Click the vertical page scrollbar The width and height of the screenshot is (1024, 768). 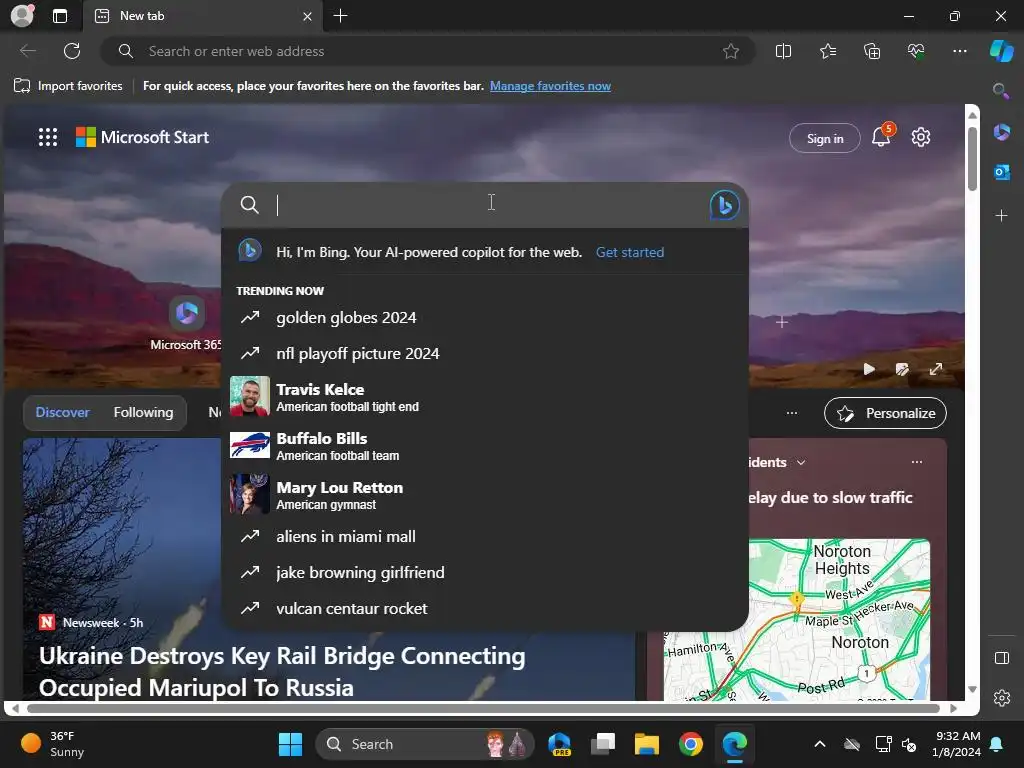point(972,159)
